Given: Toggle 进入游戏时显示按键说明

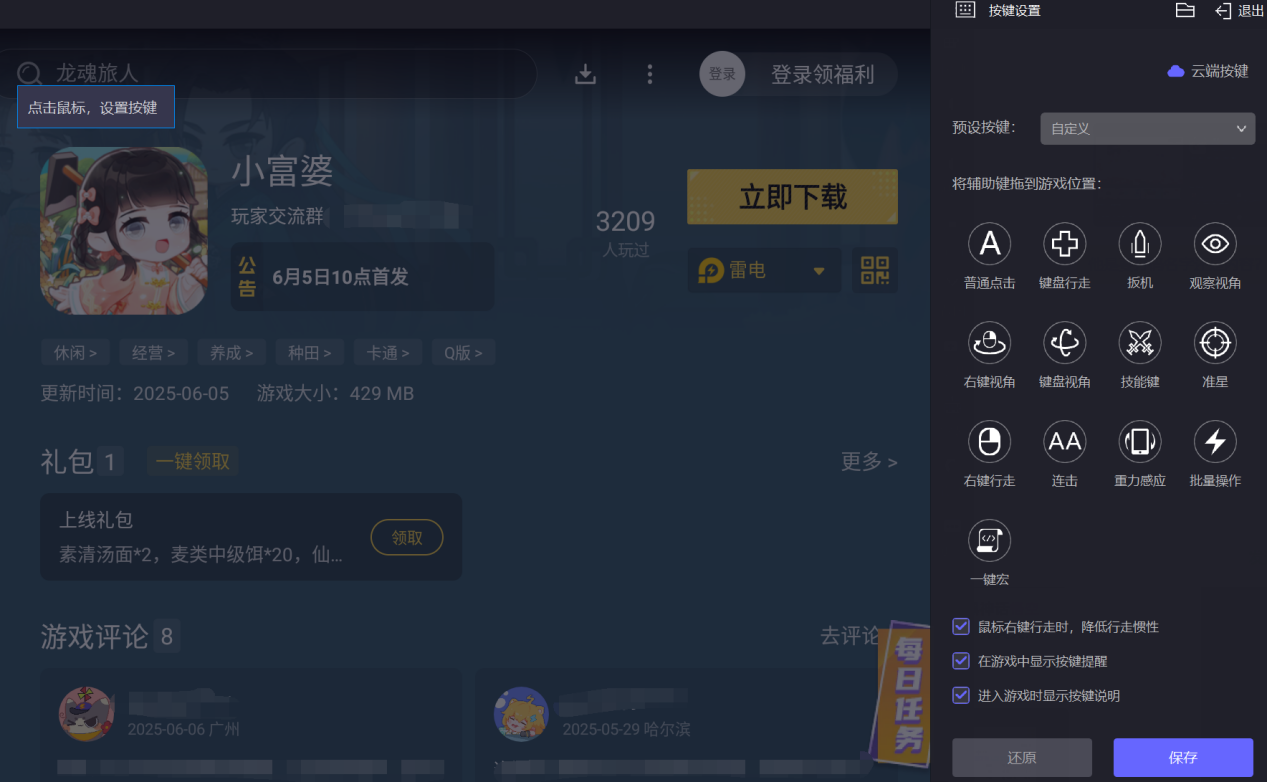Looking at the screenshot, I should click(x=960, y=695).
